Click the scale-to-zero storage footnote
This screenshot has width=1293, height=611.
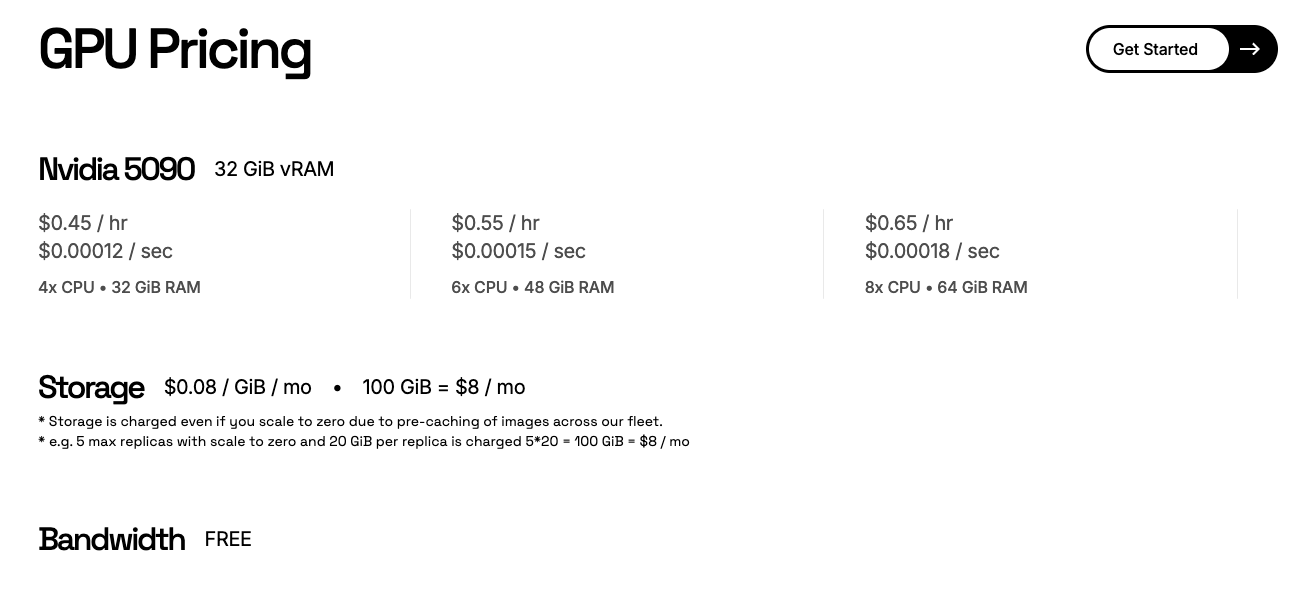[x=351, y=421]
